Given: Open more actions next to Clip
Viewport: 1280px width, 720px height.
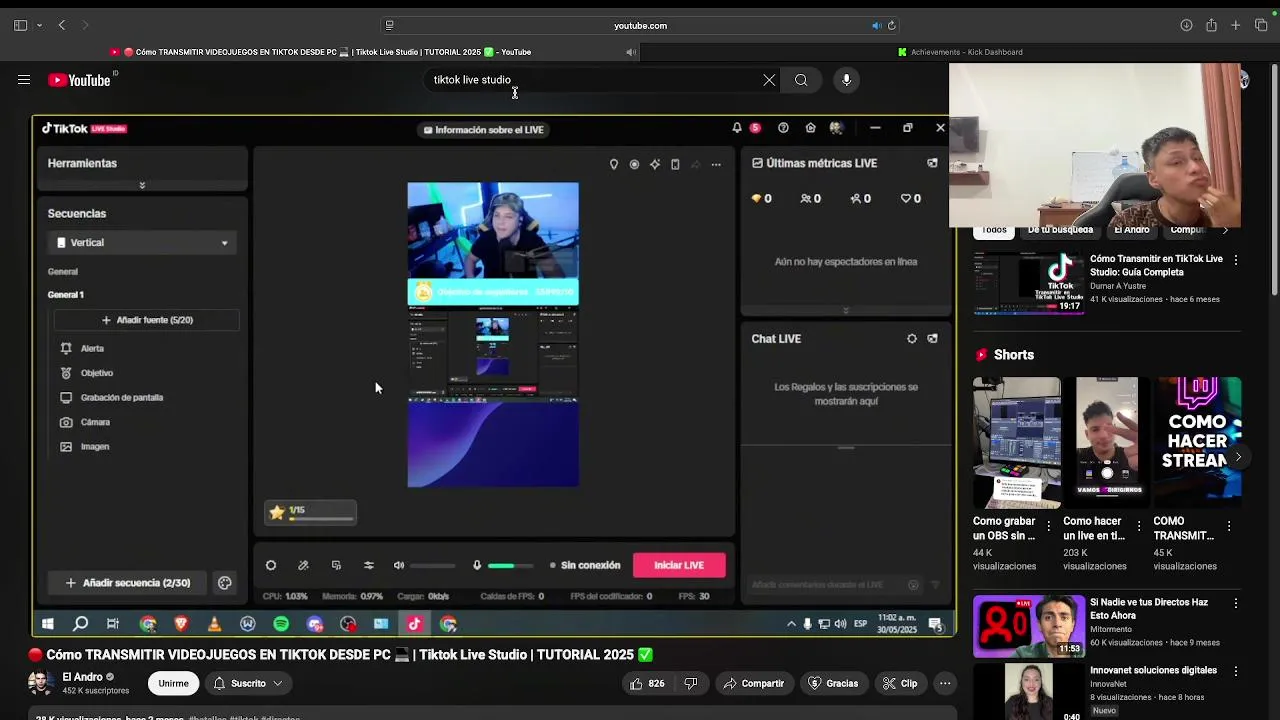Looking at the screenshot, I should (945, 683).
